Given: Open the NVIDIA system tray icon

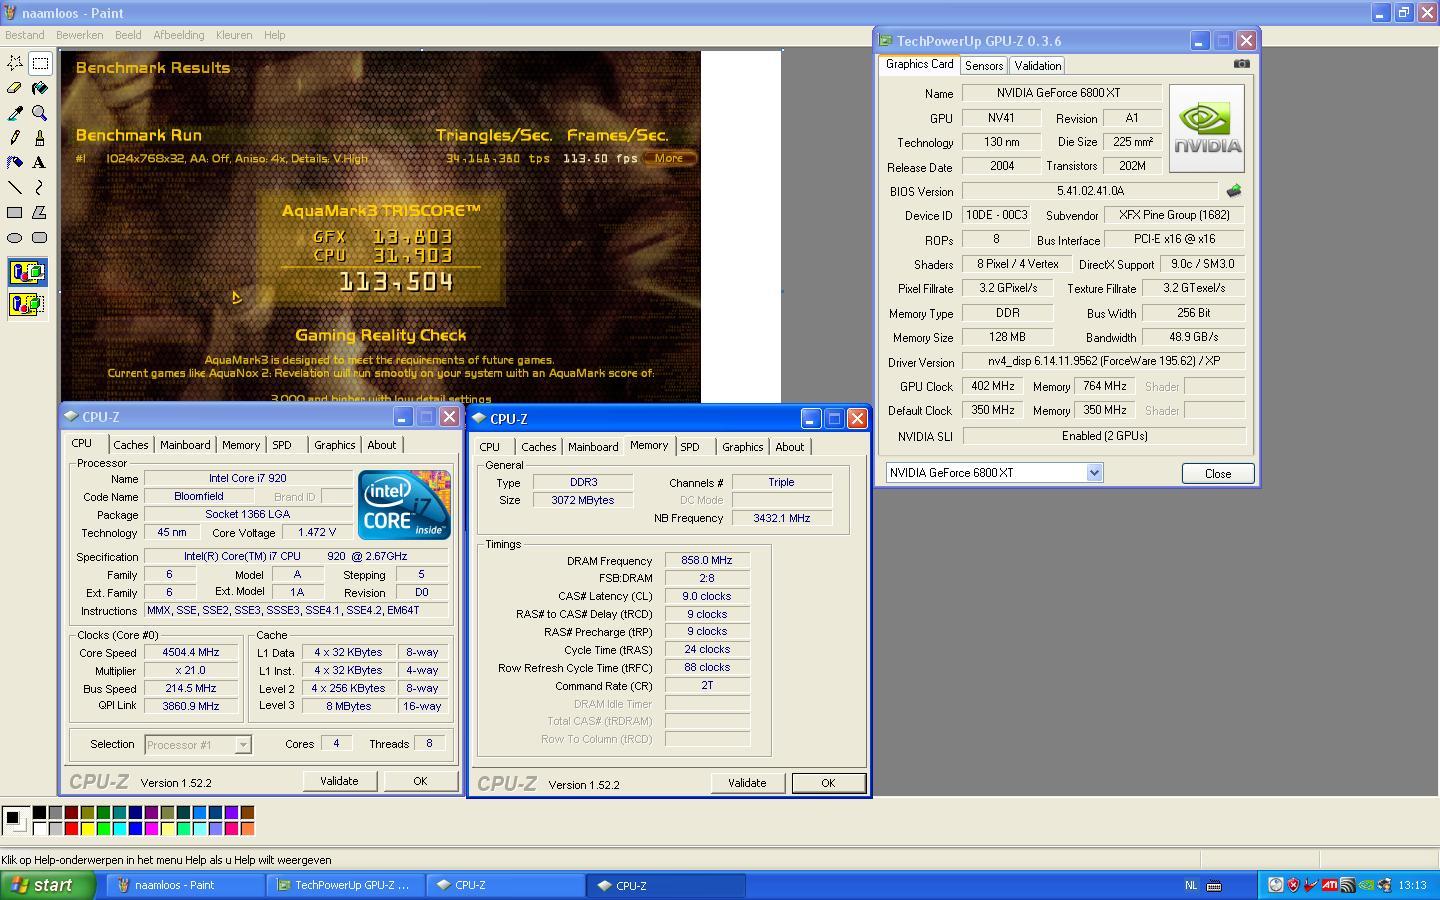Looking at the screenshot, I should (1366, 885).
